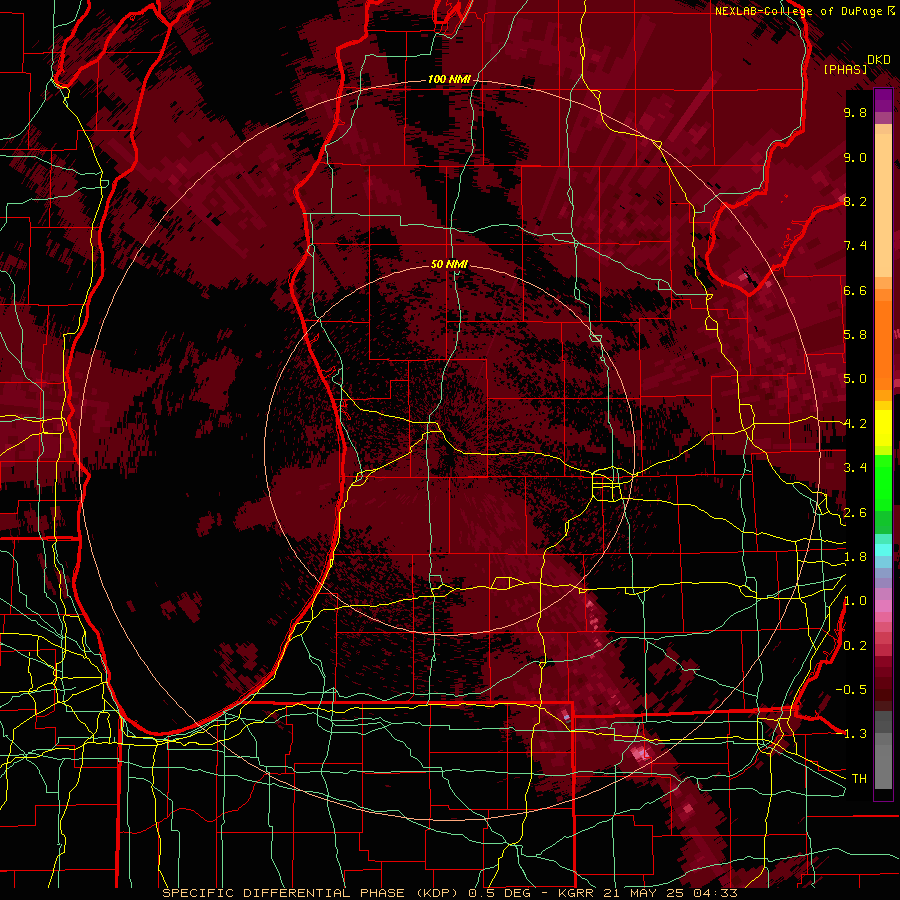
Task: Click the -0.5 scale value
Action: click(851, 690)
